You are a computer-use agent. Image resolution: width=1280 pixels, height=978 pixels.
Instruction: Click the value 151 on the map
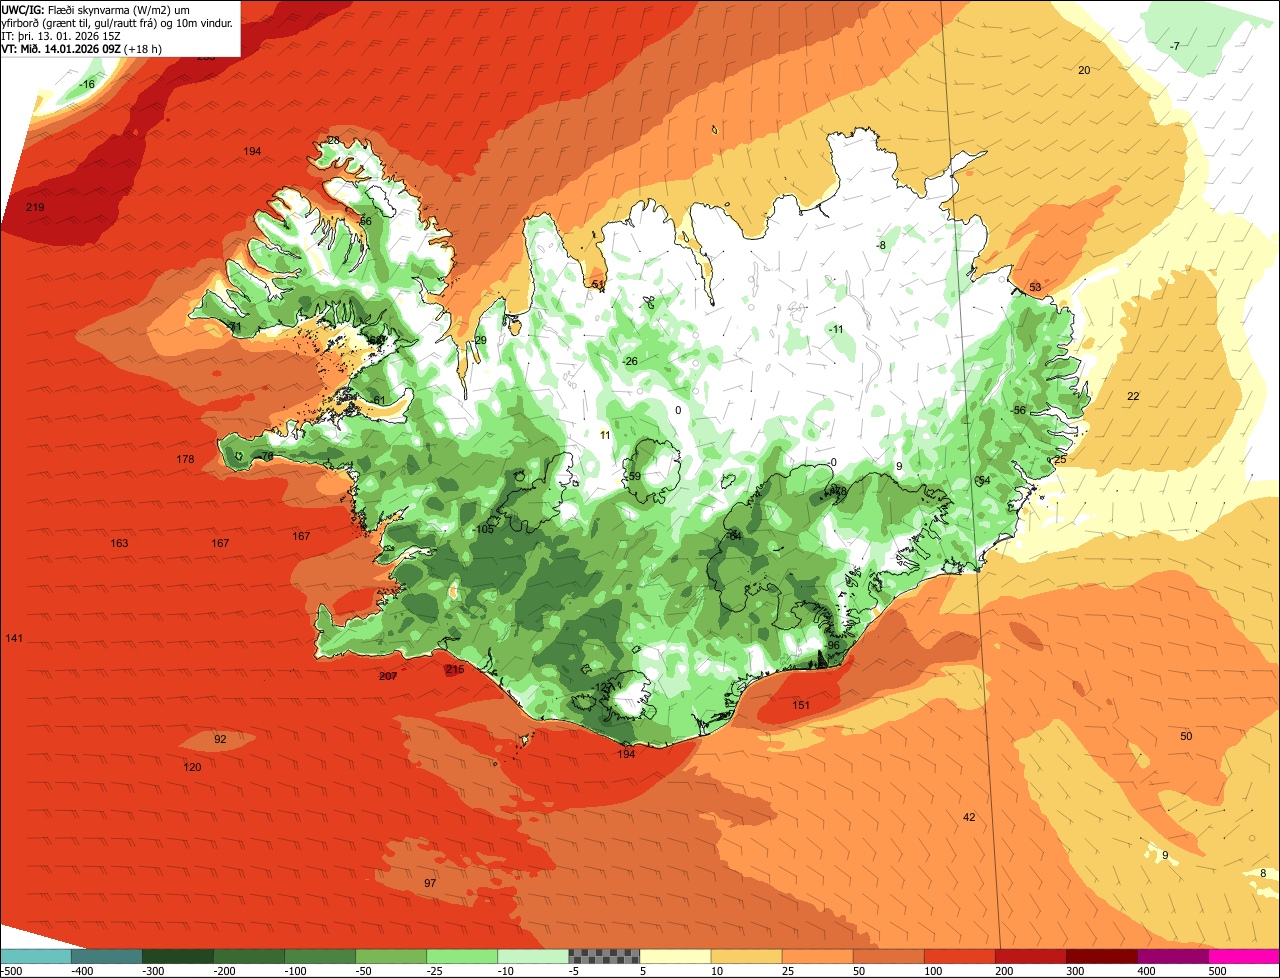click(x=801, y=705)
